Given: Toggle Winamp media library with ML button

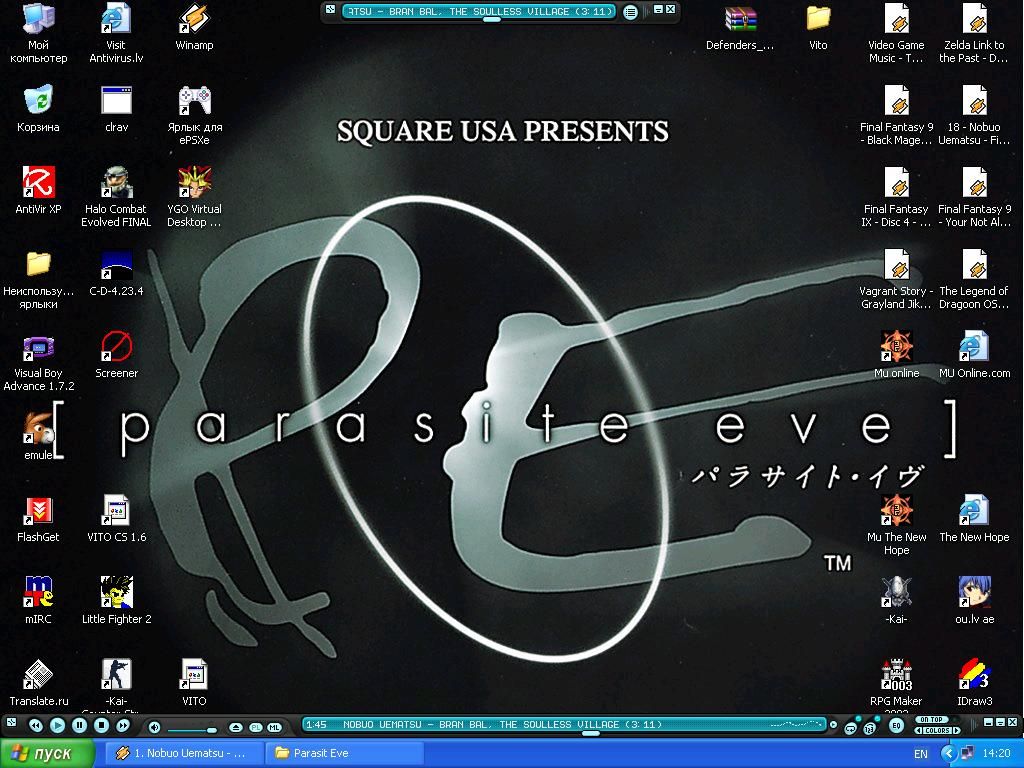Looking at the screenshot, I should [274, 728].
